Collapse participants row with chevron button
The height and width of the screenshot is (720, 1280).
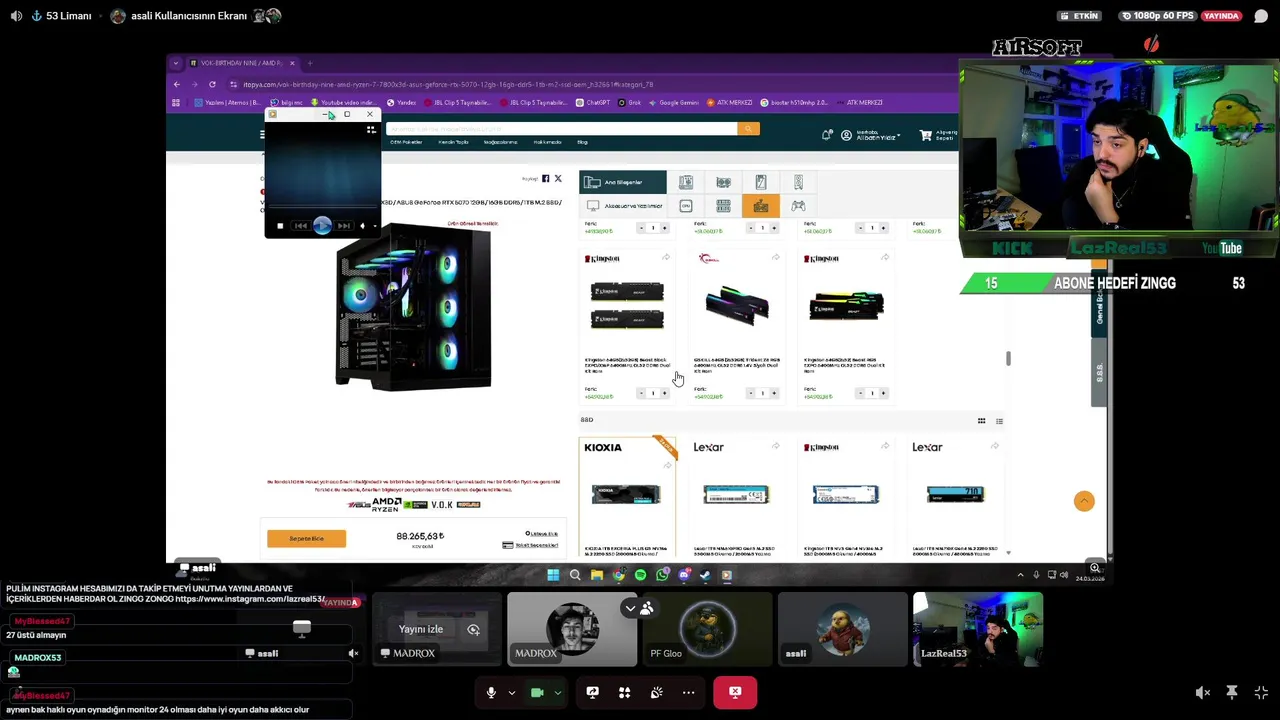pyautogui.click(x=630, y=608)
